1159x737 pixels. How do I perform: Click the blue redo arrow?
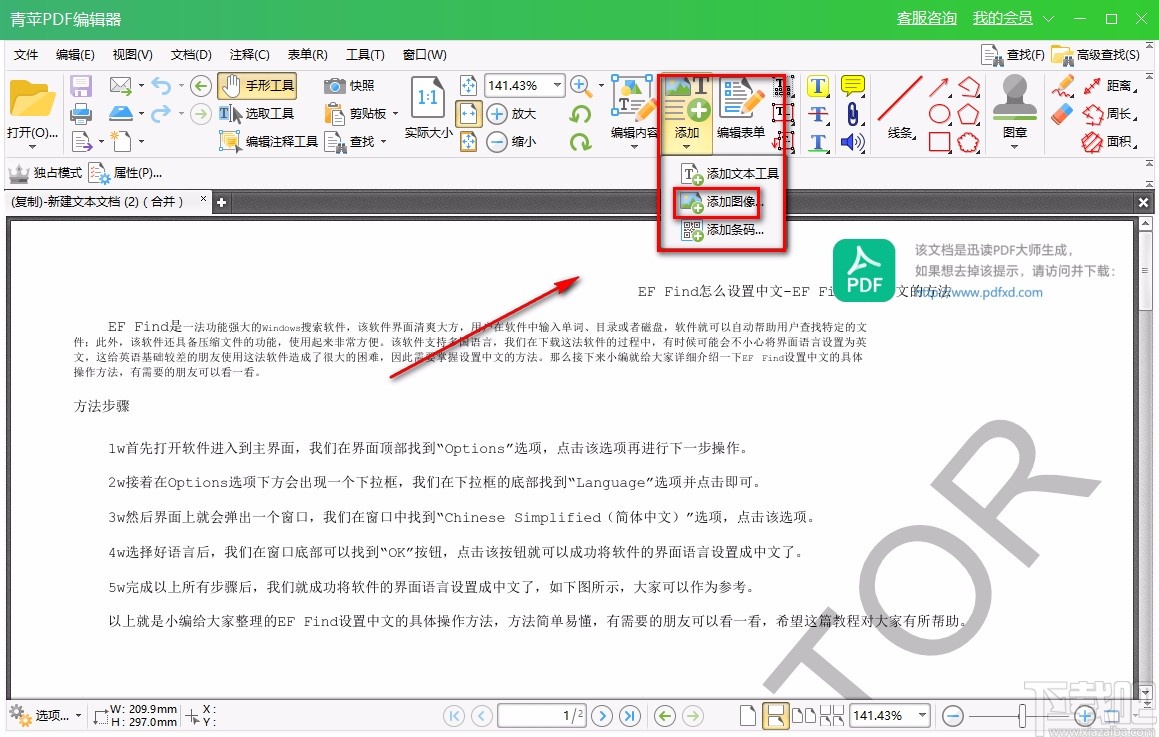161,114
